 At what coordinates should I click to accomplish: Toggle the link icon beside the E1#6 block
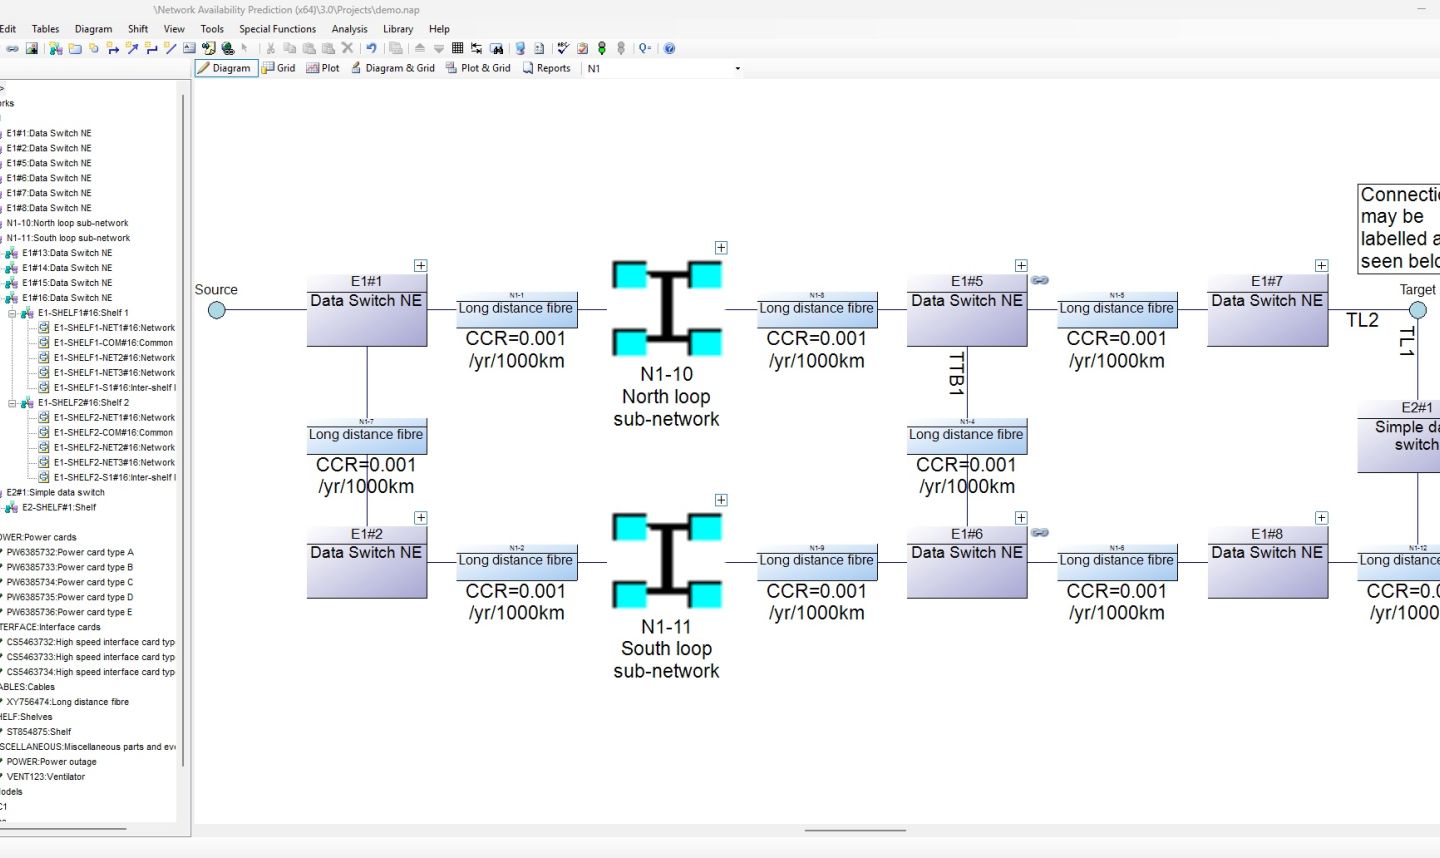1041,533
